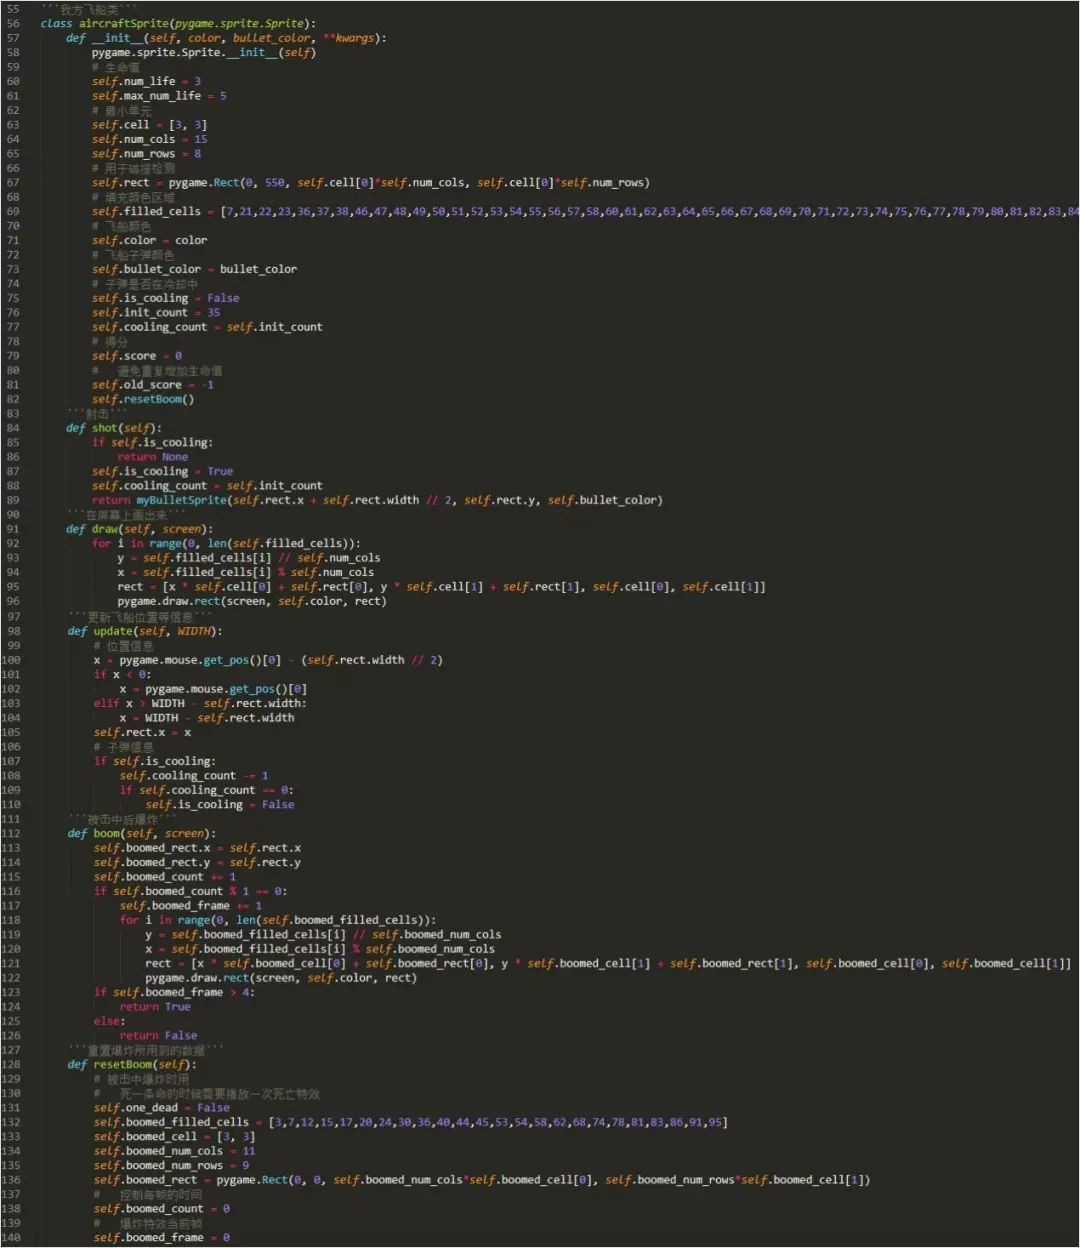Screen dimensions: 1080x1248
Task: Click 'if self.boomed_frame > 4:' condition
Action: pos(174,992)
